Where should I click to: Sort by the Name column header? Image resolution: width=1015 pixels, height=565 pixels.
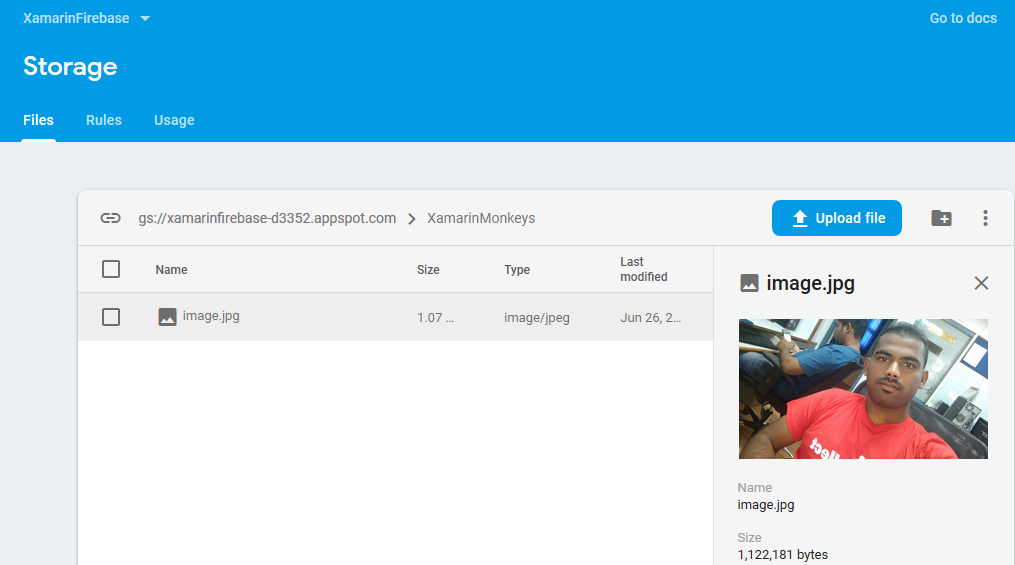171,270
